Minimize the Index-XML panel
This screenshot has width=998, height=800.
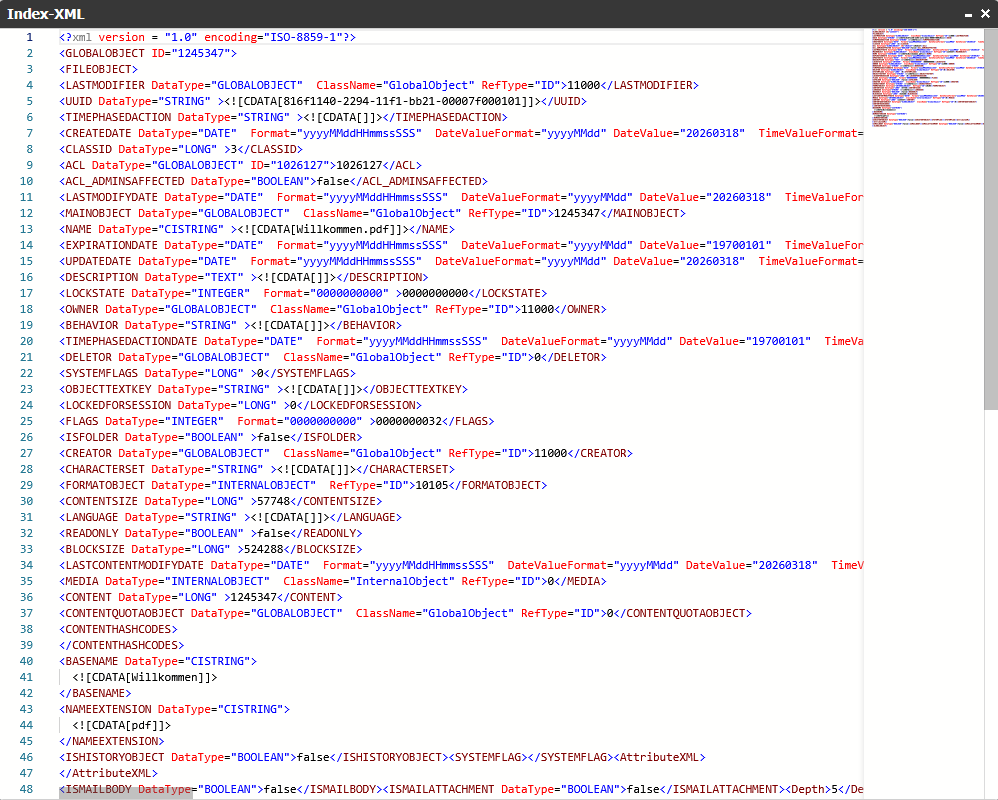coord(968,15)
